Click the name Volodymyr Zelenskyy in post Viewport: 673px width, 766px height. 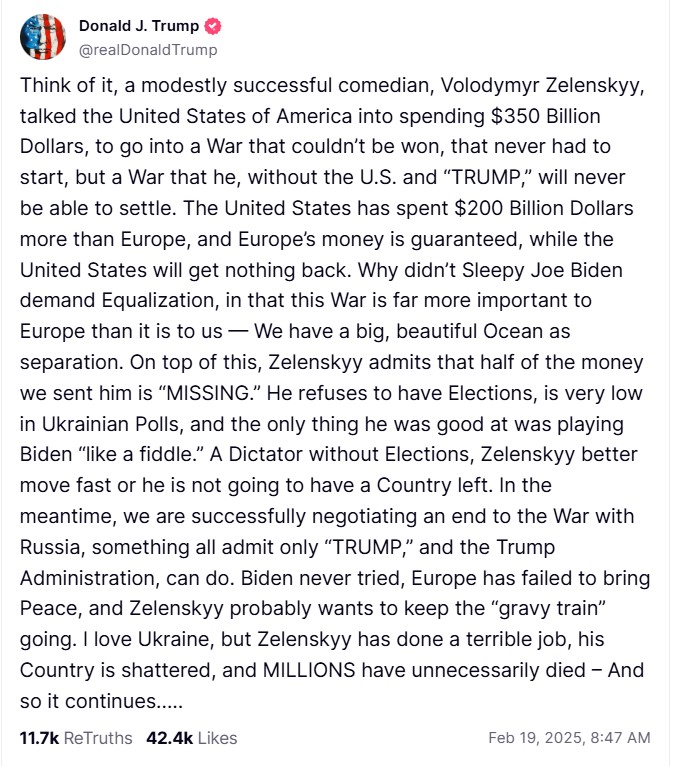pos(540,85)
